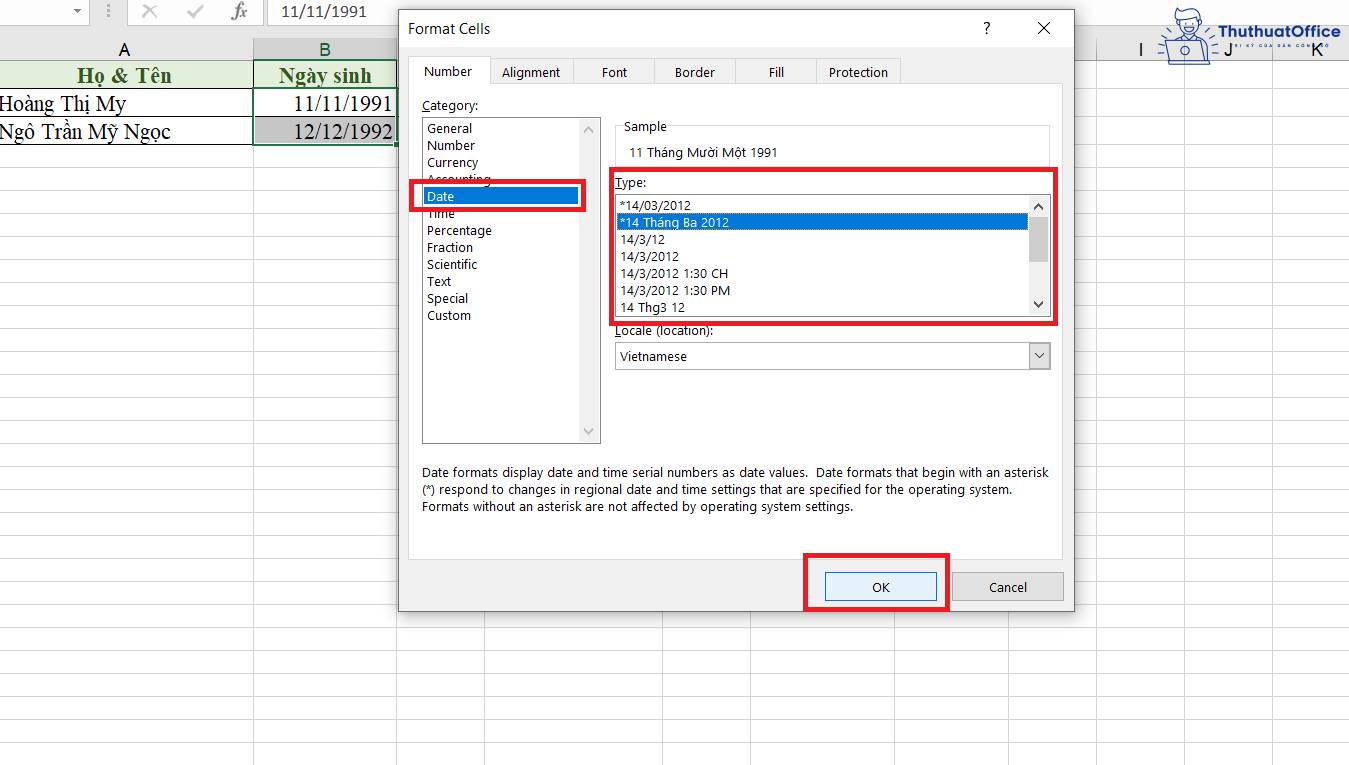Click the scroll-up arrow of the Category list
Viewport: 1349px width, 765px height.
pos(589,128)
